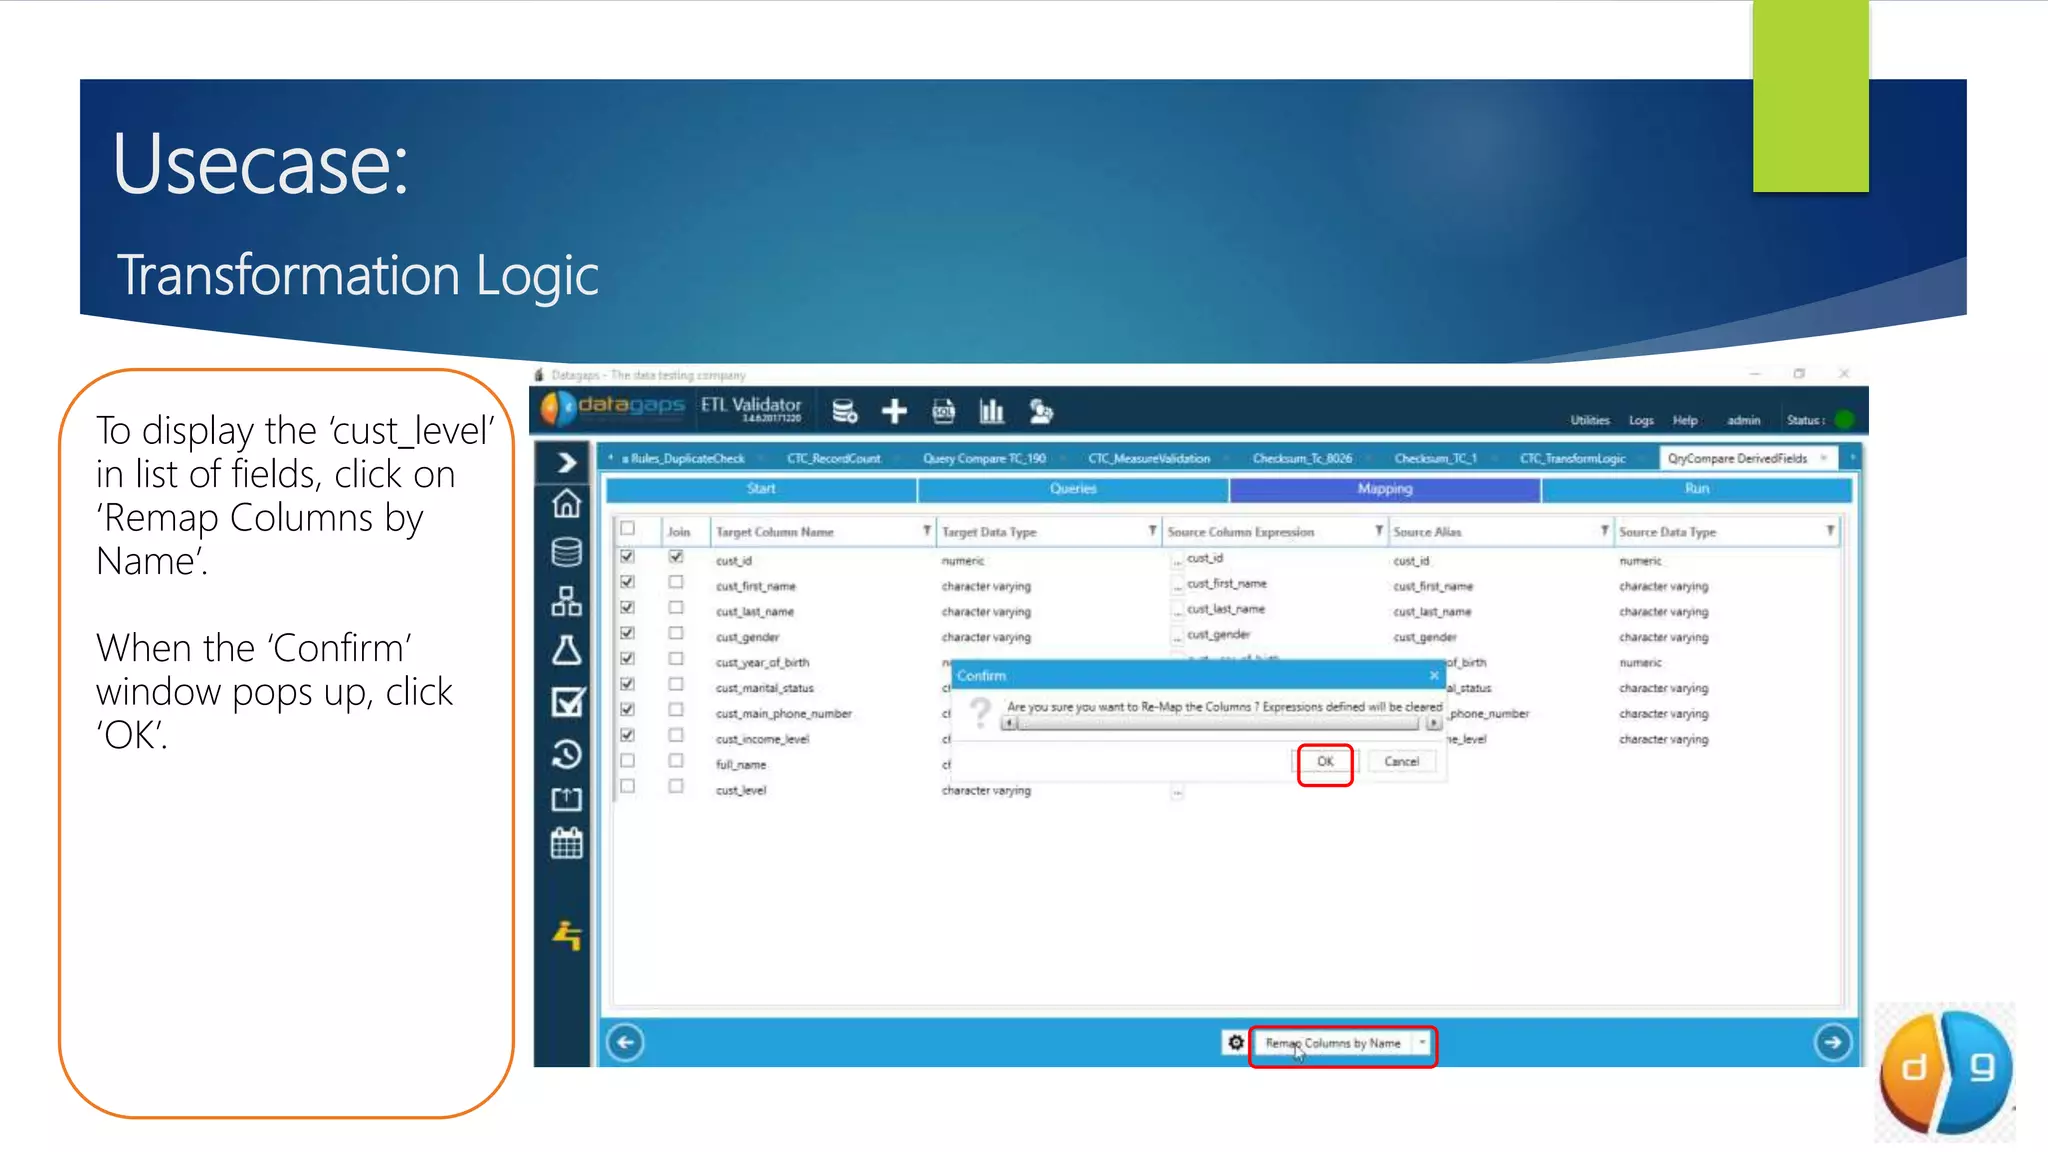
Task: Click the plus add icon in toolbar
Action: (x=894, y=411)
